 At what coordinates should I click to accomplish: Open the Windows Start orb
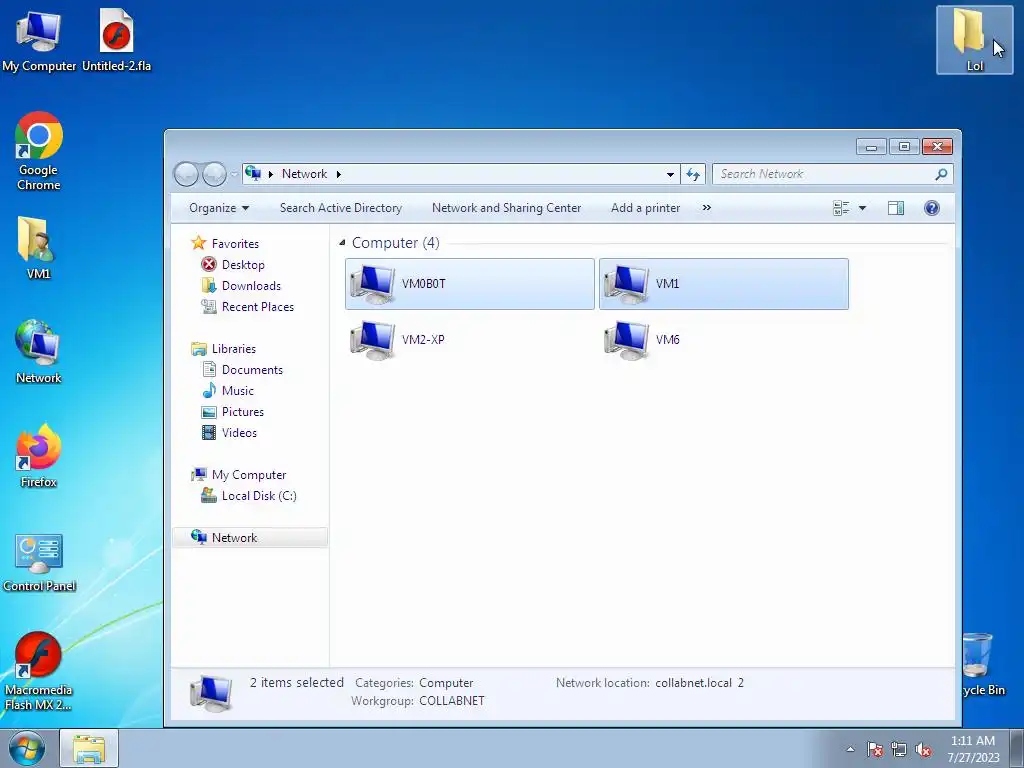pyautogui.click(x=27, y=748)
